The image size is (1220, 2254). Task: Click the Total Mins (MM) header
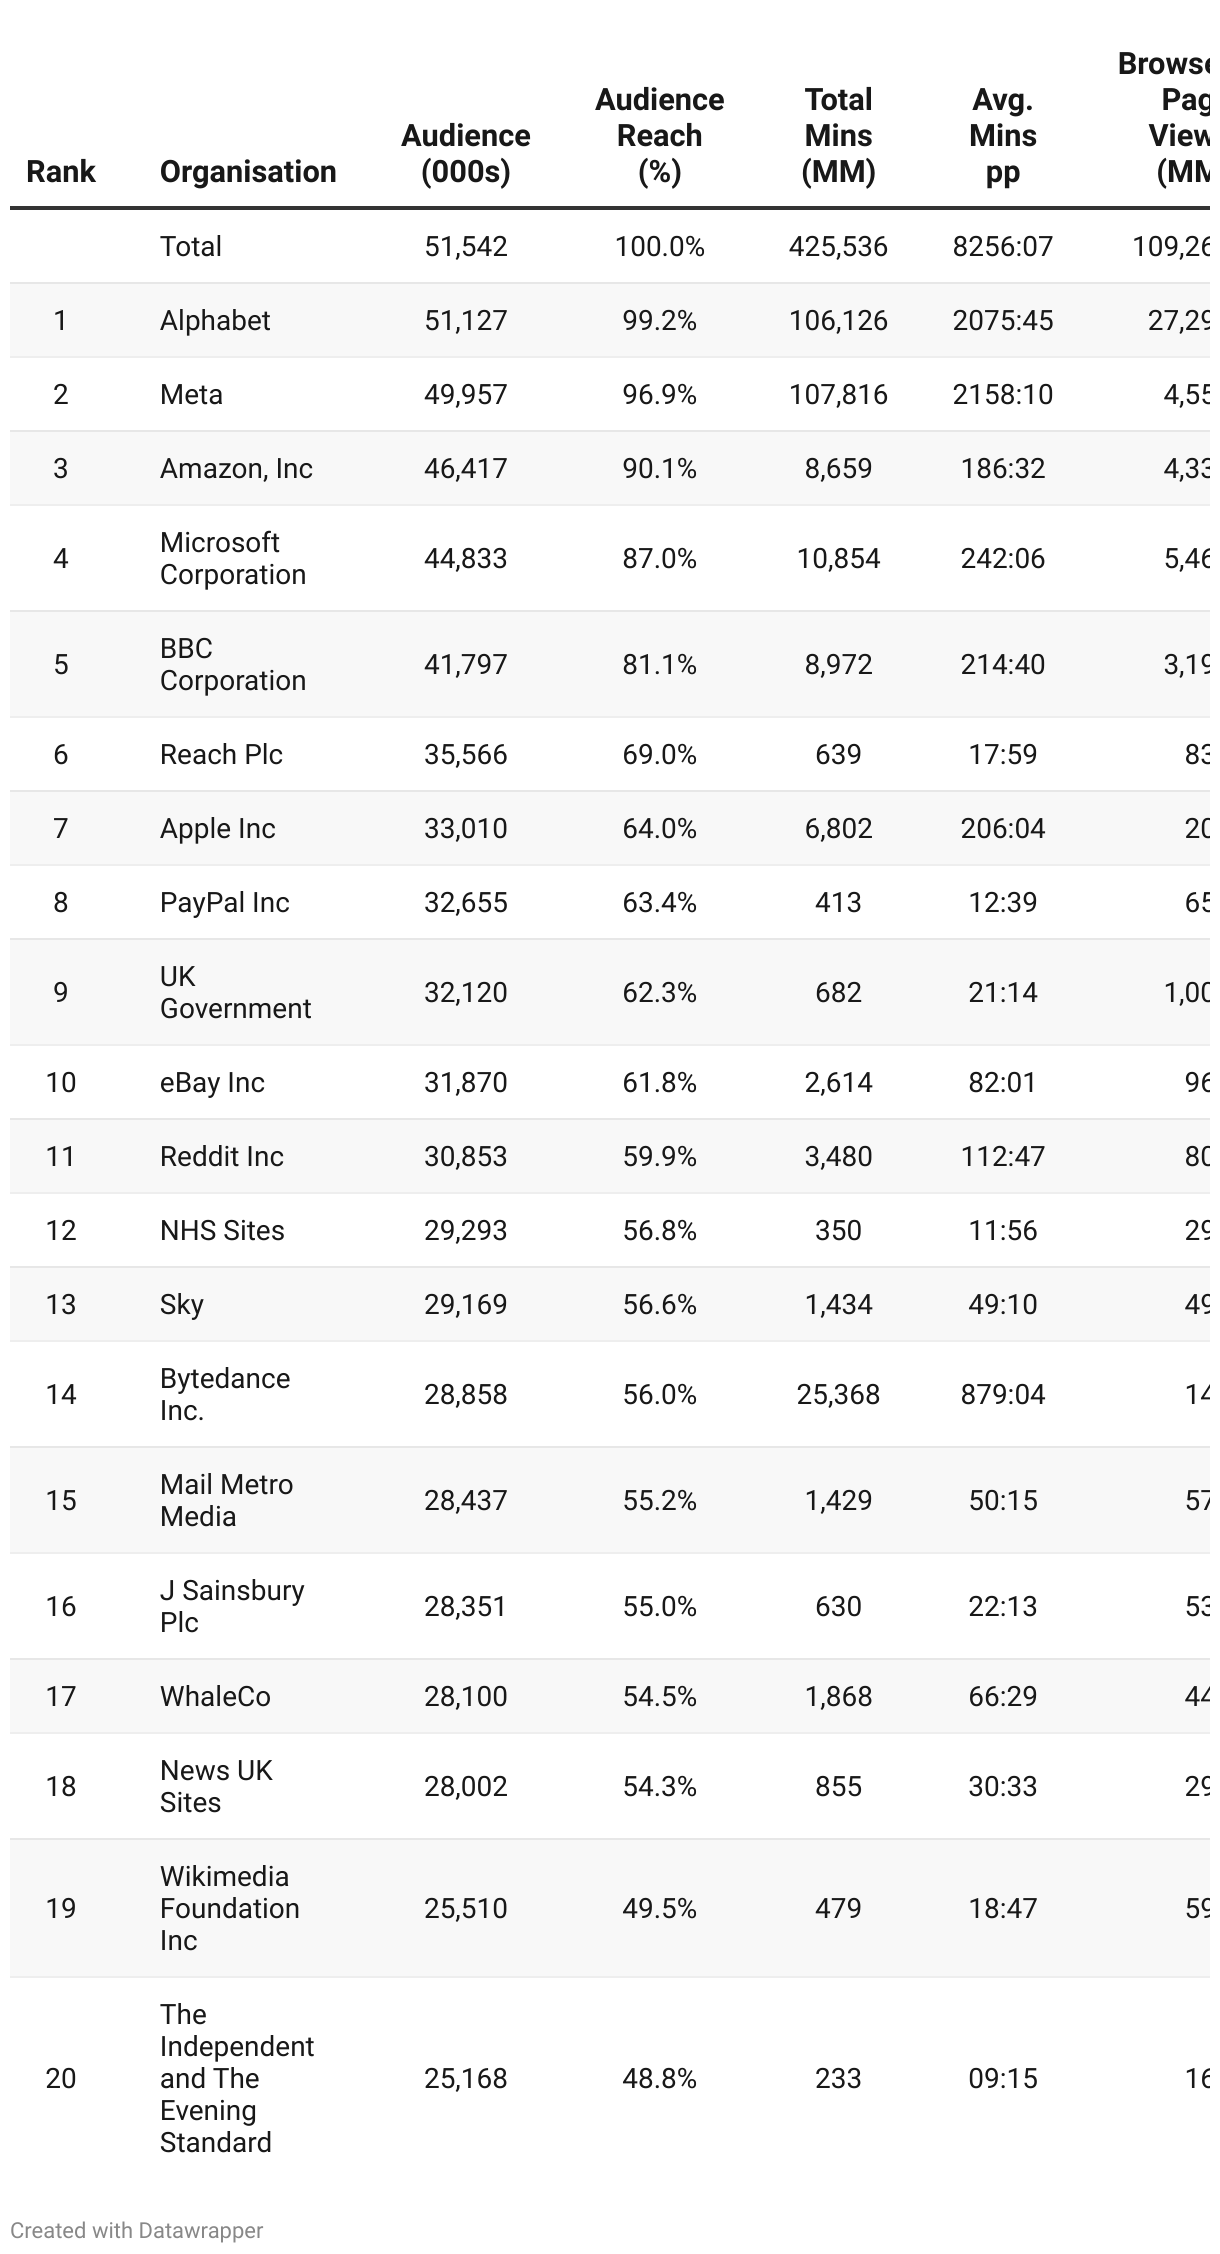[x=838, y=135]
